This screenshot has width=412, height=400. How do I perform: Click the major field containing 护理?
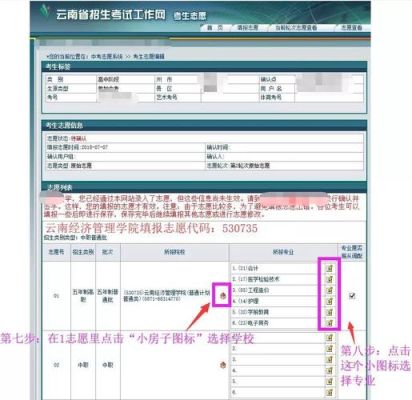coord(277,301)
